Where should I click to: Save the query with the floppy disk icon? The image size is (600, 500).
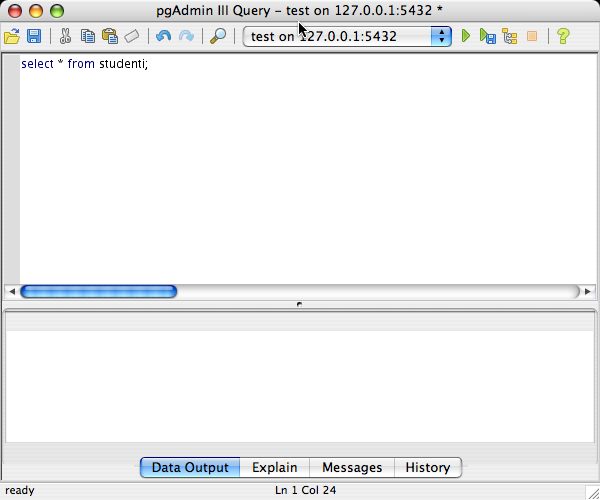[x=34, y=37]
